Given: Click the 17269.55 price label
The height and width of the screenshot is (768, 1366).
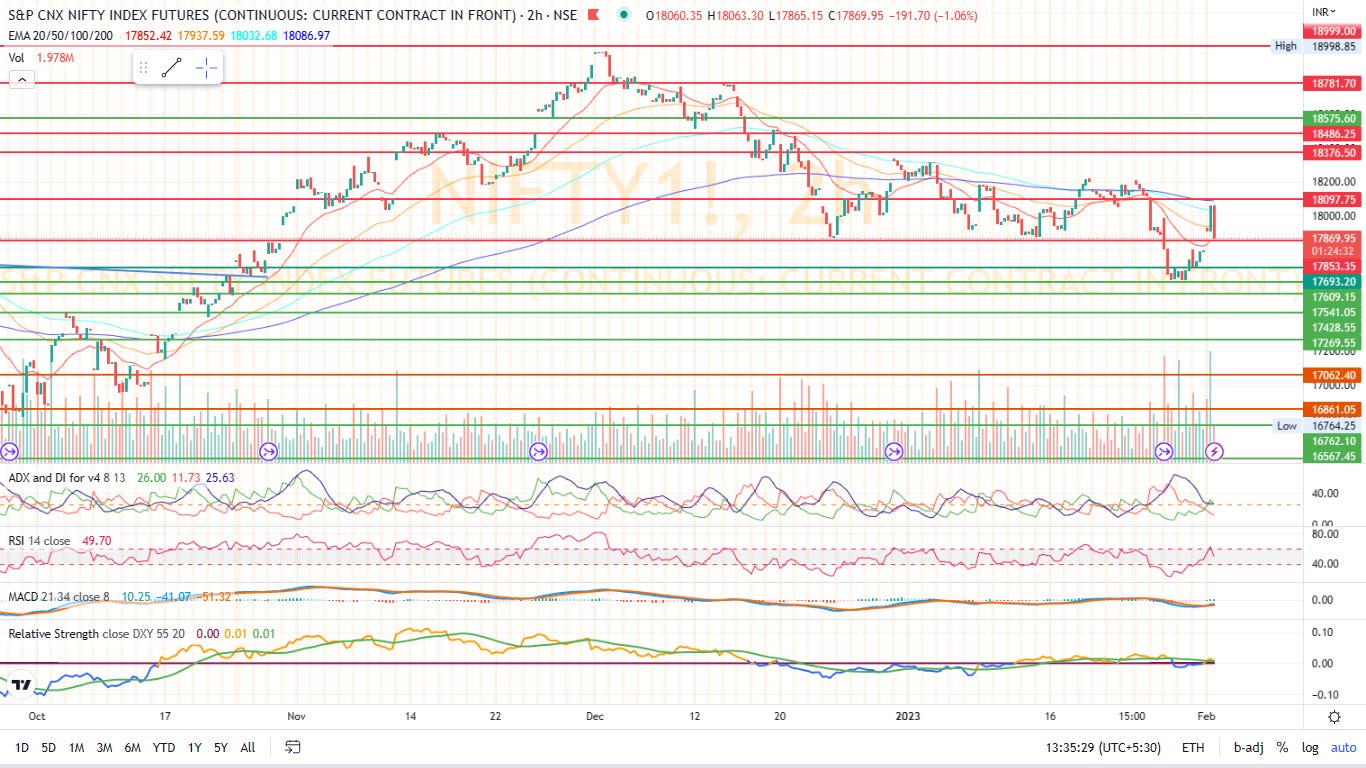Looking at the screenshot, I should (1335, 342).
